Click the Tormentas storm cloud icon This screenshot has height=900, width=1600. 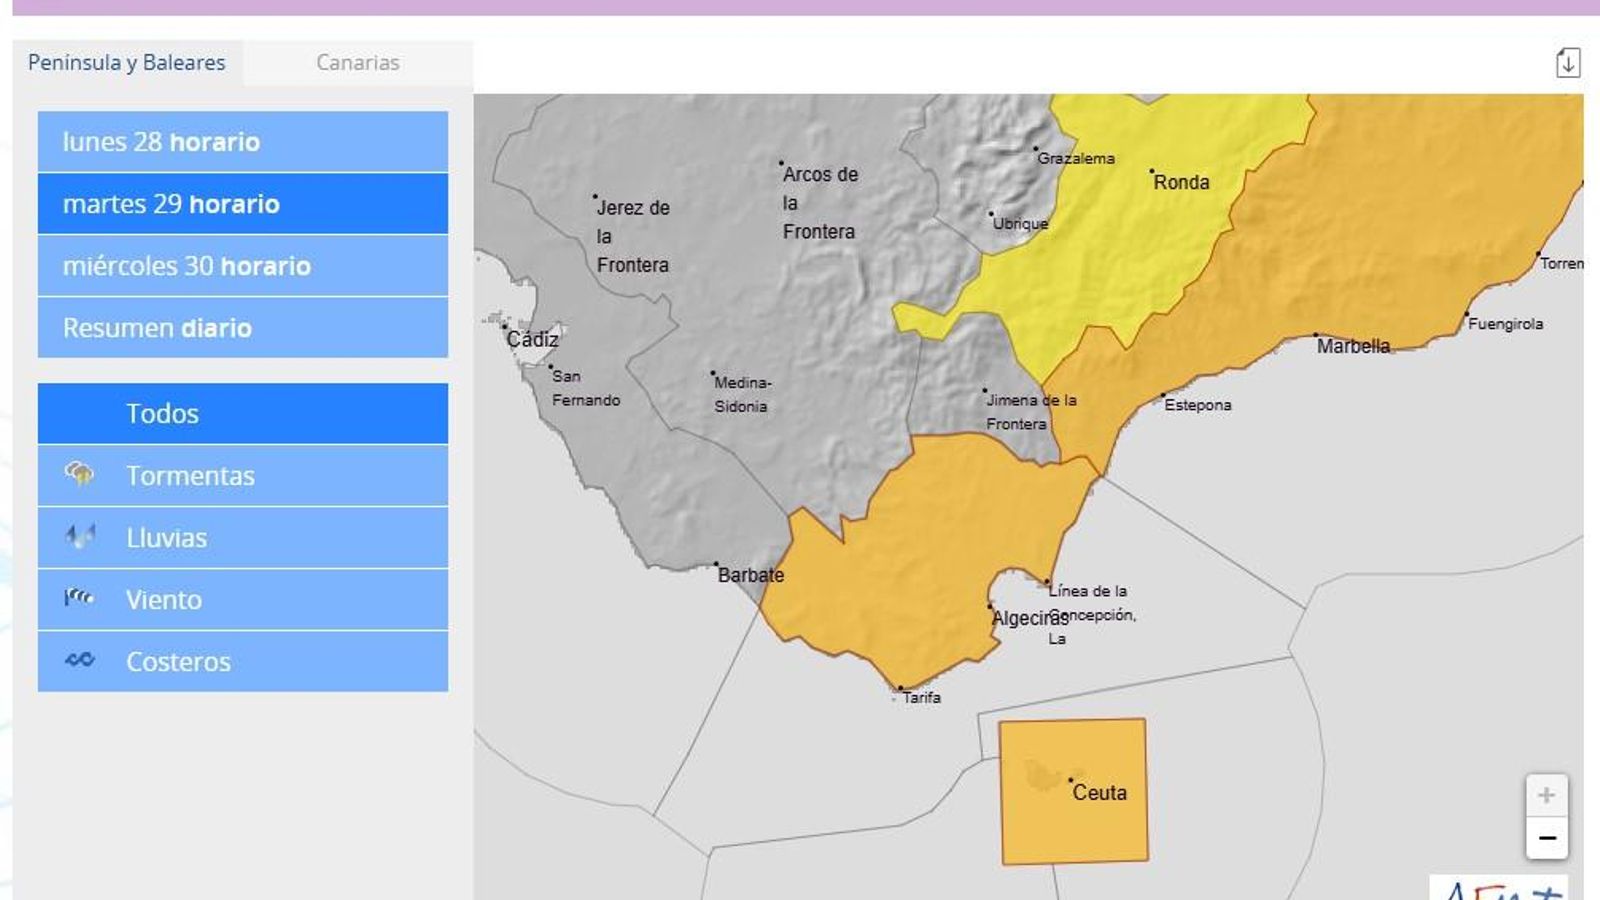(80, 474)
